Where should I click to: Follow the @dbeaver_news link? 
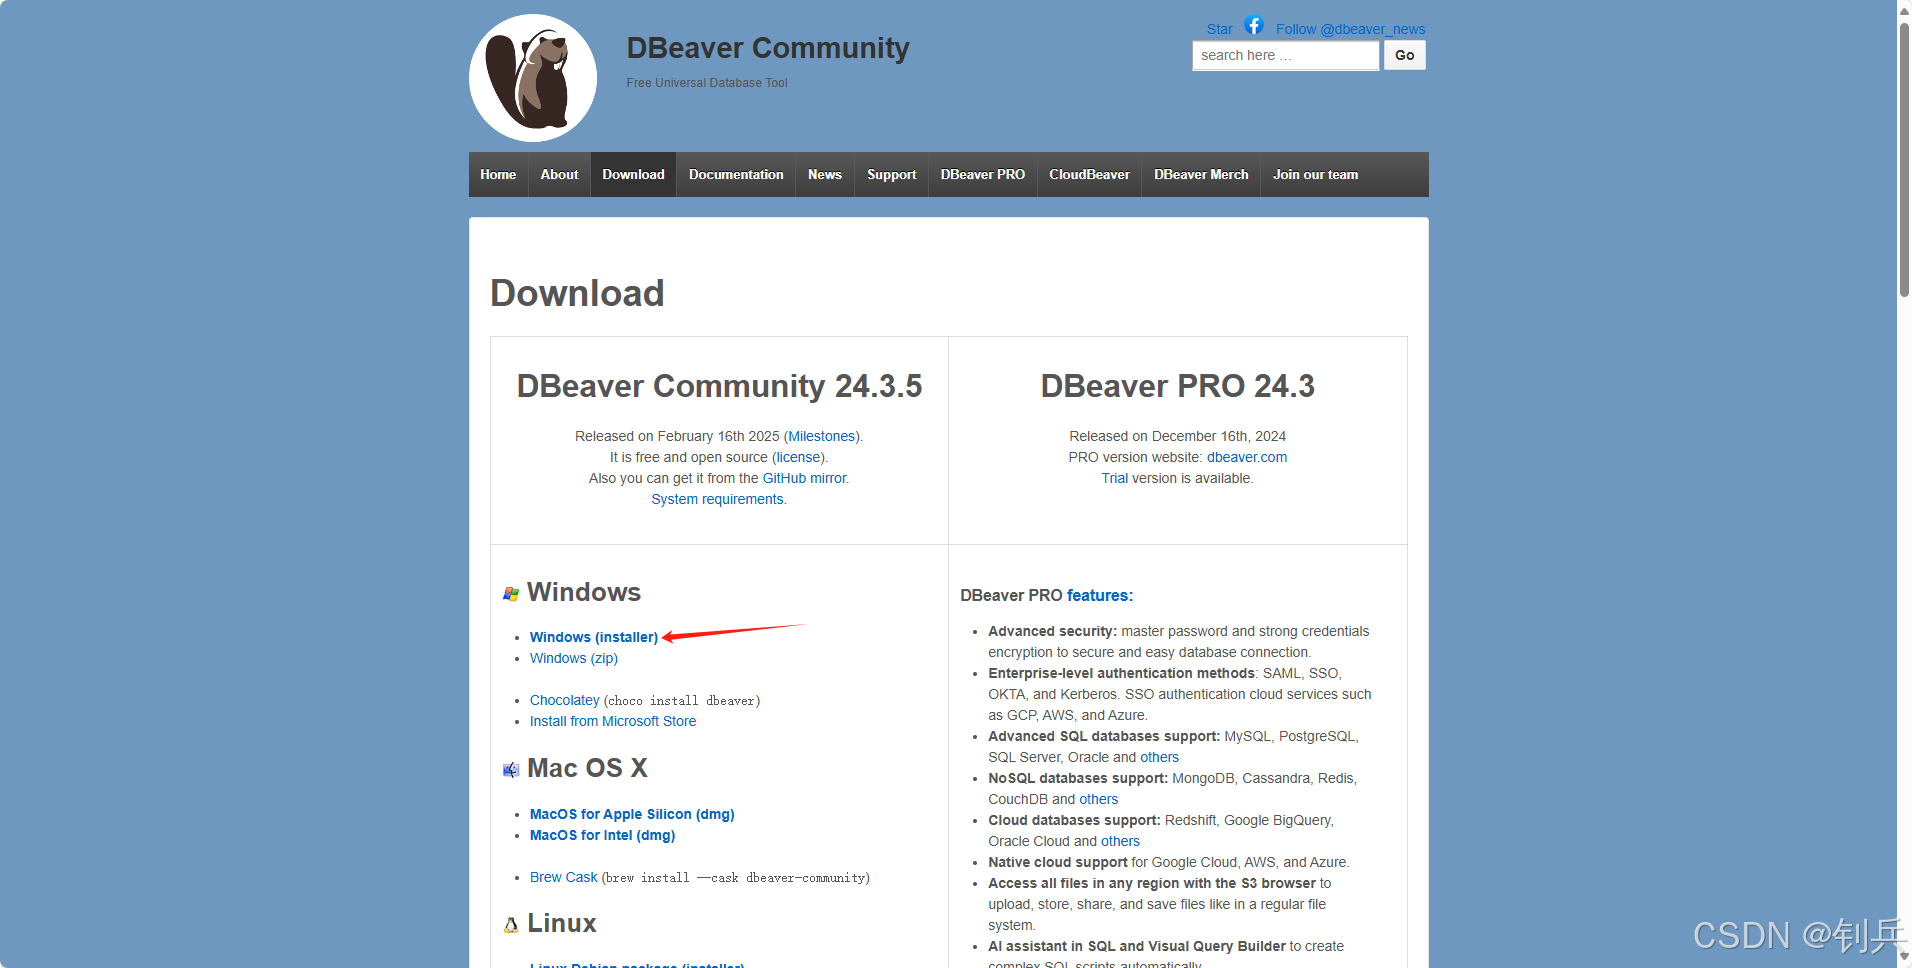click(1350, 29)
